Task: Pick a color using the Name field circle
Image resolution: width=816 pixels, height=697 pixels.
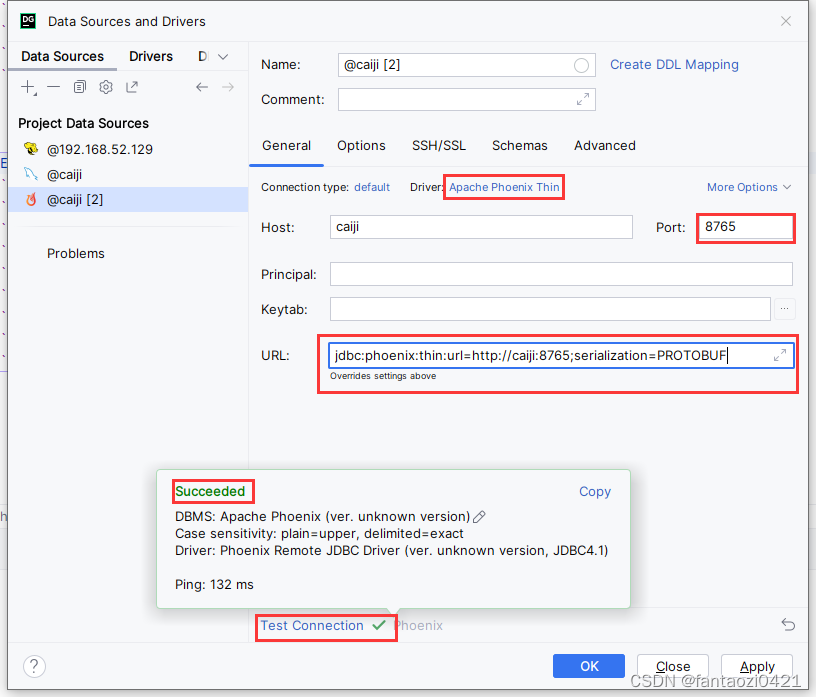Action: 581,66
